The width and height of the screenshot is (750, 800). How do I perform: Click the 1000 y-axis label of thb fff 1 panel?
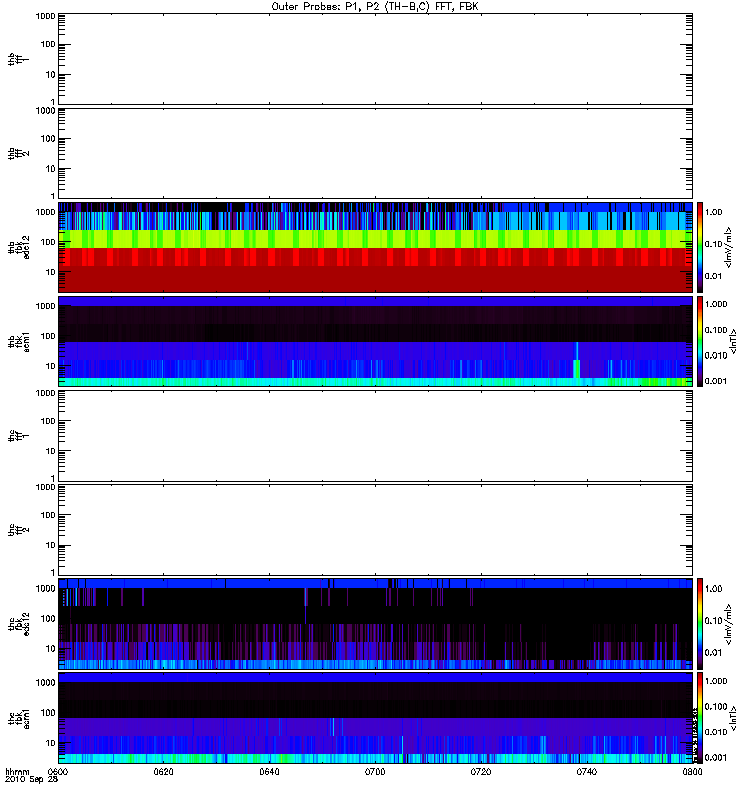(45, 16)
